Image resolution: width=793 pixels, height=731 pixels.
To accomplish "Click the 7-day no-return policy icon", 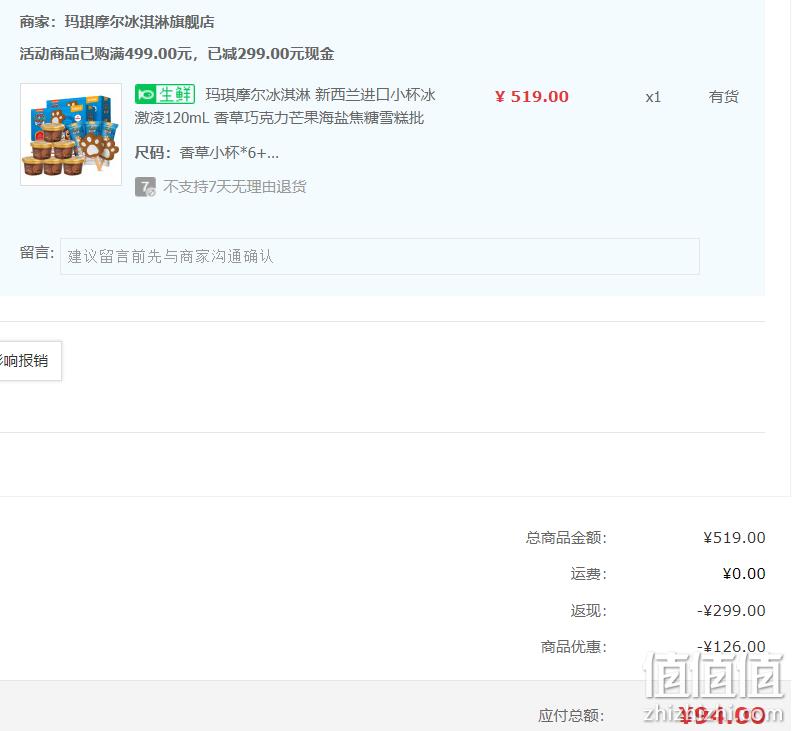I will [x=145, y=187].
